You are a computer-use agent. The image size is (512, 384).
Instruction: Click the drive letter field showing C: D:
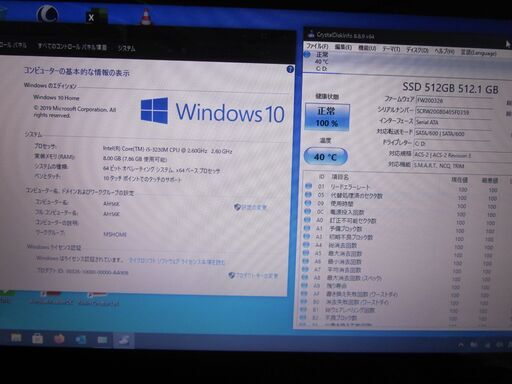(452, 144)
